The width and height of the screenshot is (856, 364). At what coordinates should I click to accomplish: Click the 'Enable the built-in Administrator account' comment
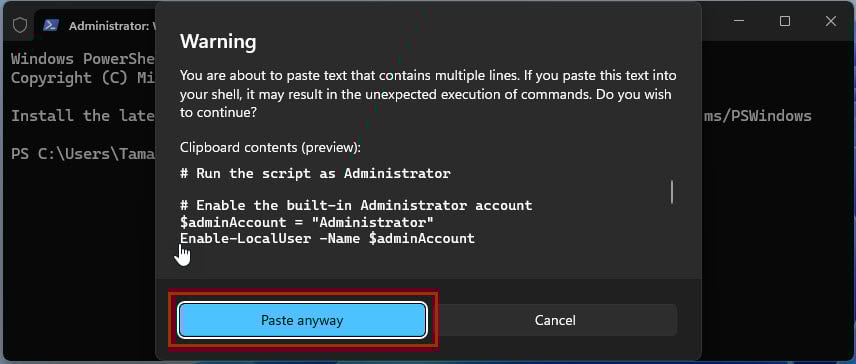click(x=356, y=206)
